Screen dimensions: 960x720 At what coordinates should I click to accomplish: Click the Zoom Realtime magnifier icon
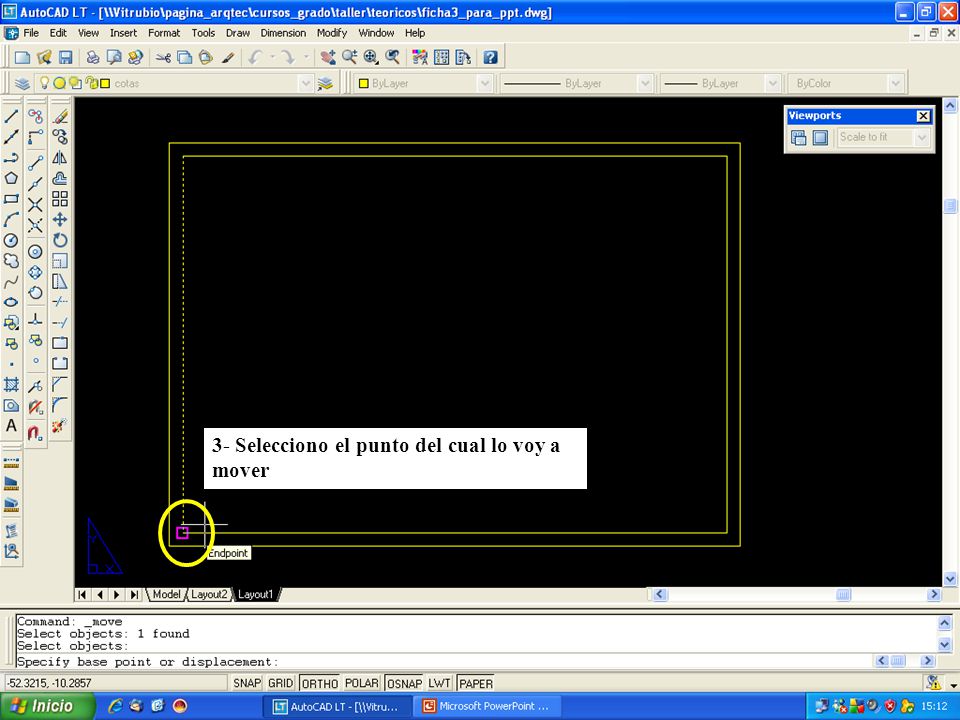(350, 58)
